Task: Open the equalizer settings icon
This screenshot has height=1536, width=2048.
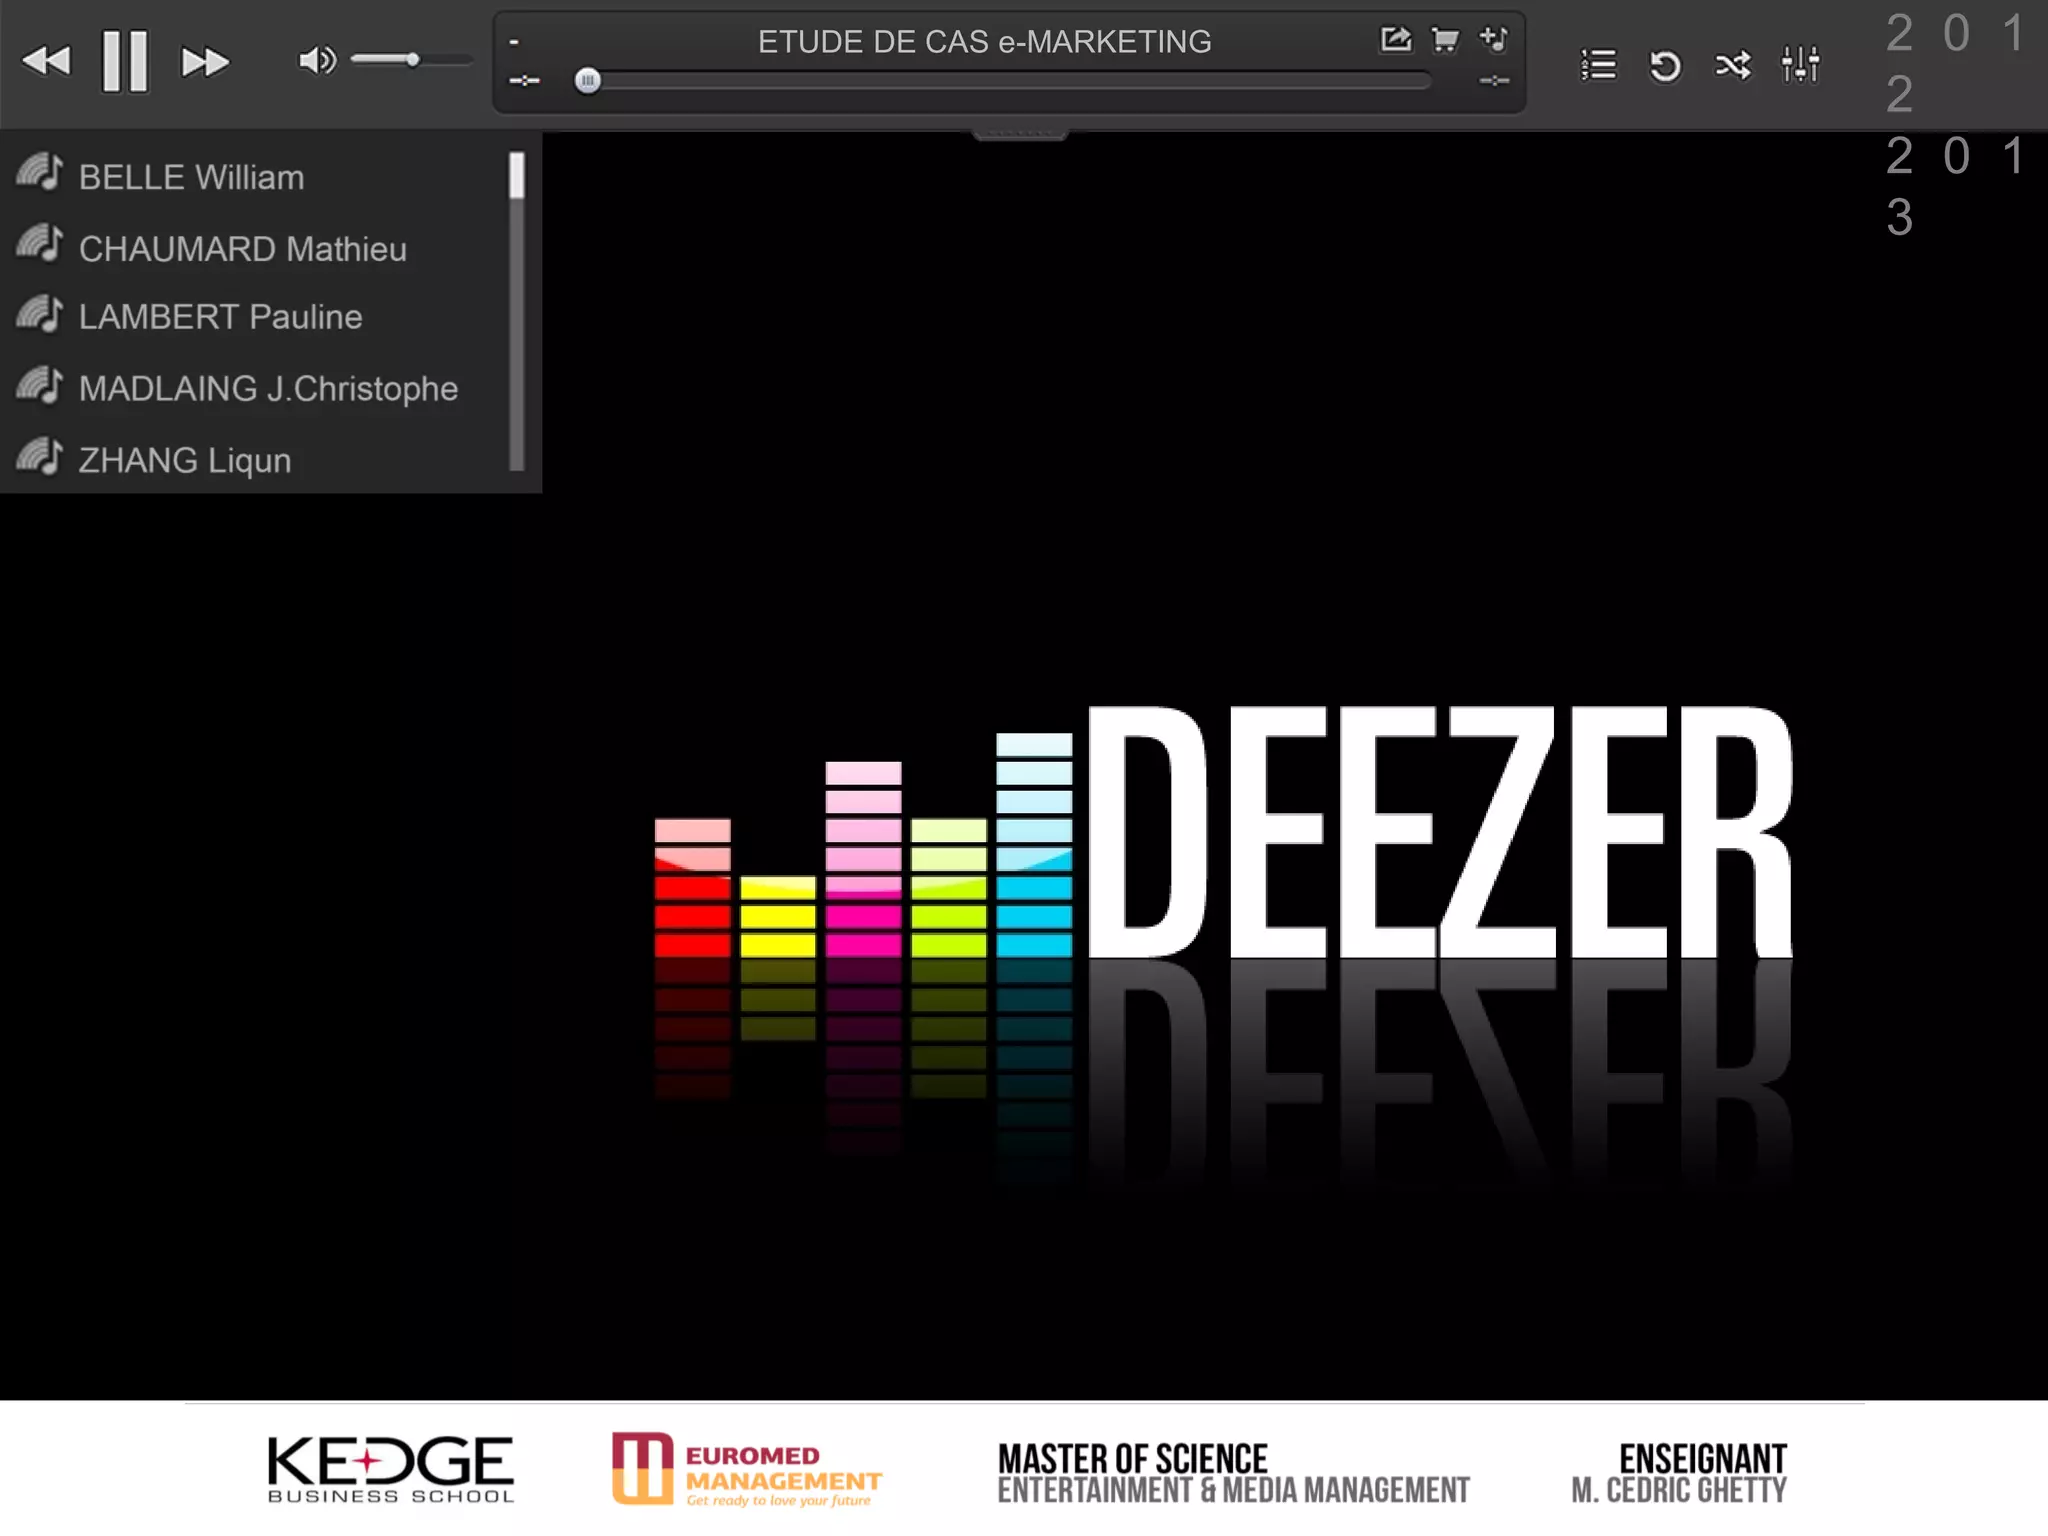Action: point(1800,65)
